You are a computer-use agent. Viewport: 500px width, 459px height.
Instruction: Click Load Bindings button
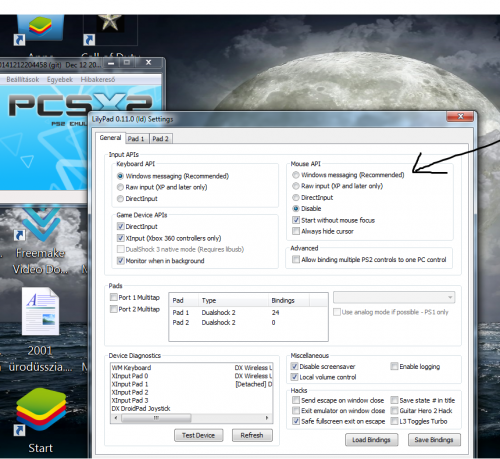[x=371, y=440]
